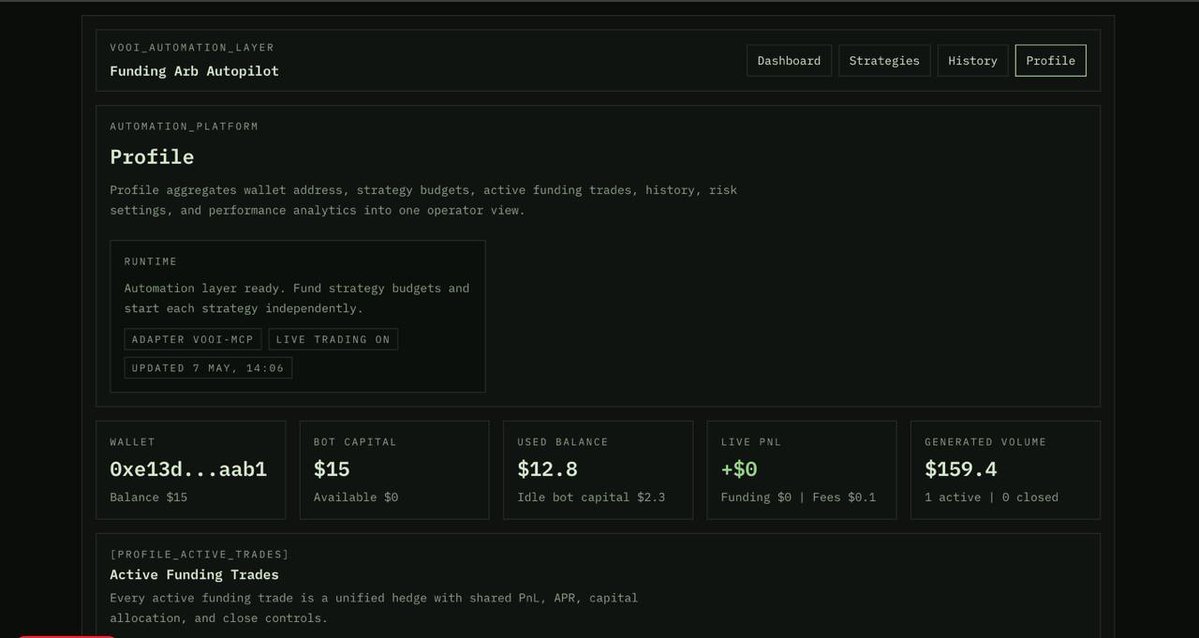Click the Profile page heading
This screenshot has height=638, width=1199.
pyautogui.click(x=152, y=157)
